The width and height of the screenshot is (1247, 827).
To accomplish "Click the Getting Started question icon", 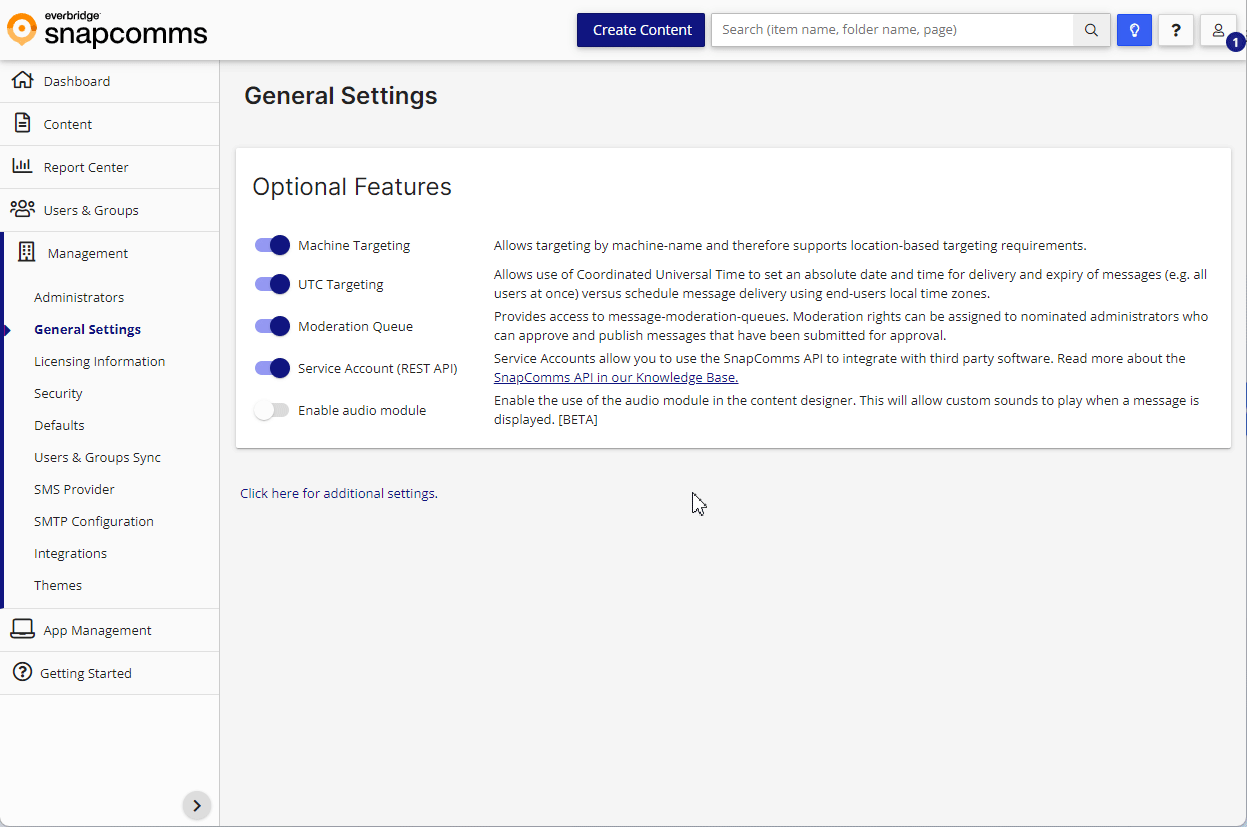I will [22, 672].
